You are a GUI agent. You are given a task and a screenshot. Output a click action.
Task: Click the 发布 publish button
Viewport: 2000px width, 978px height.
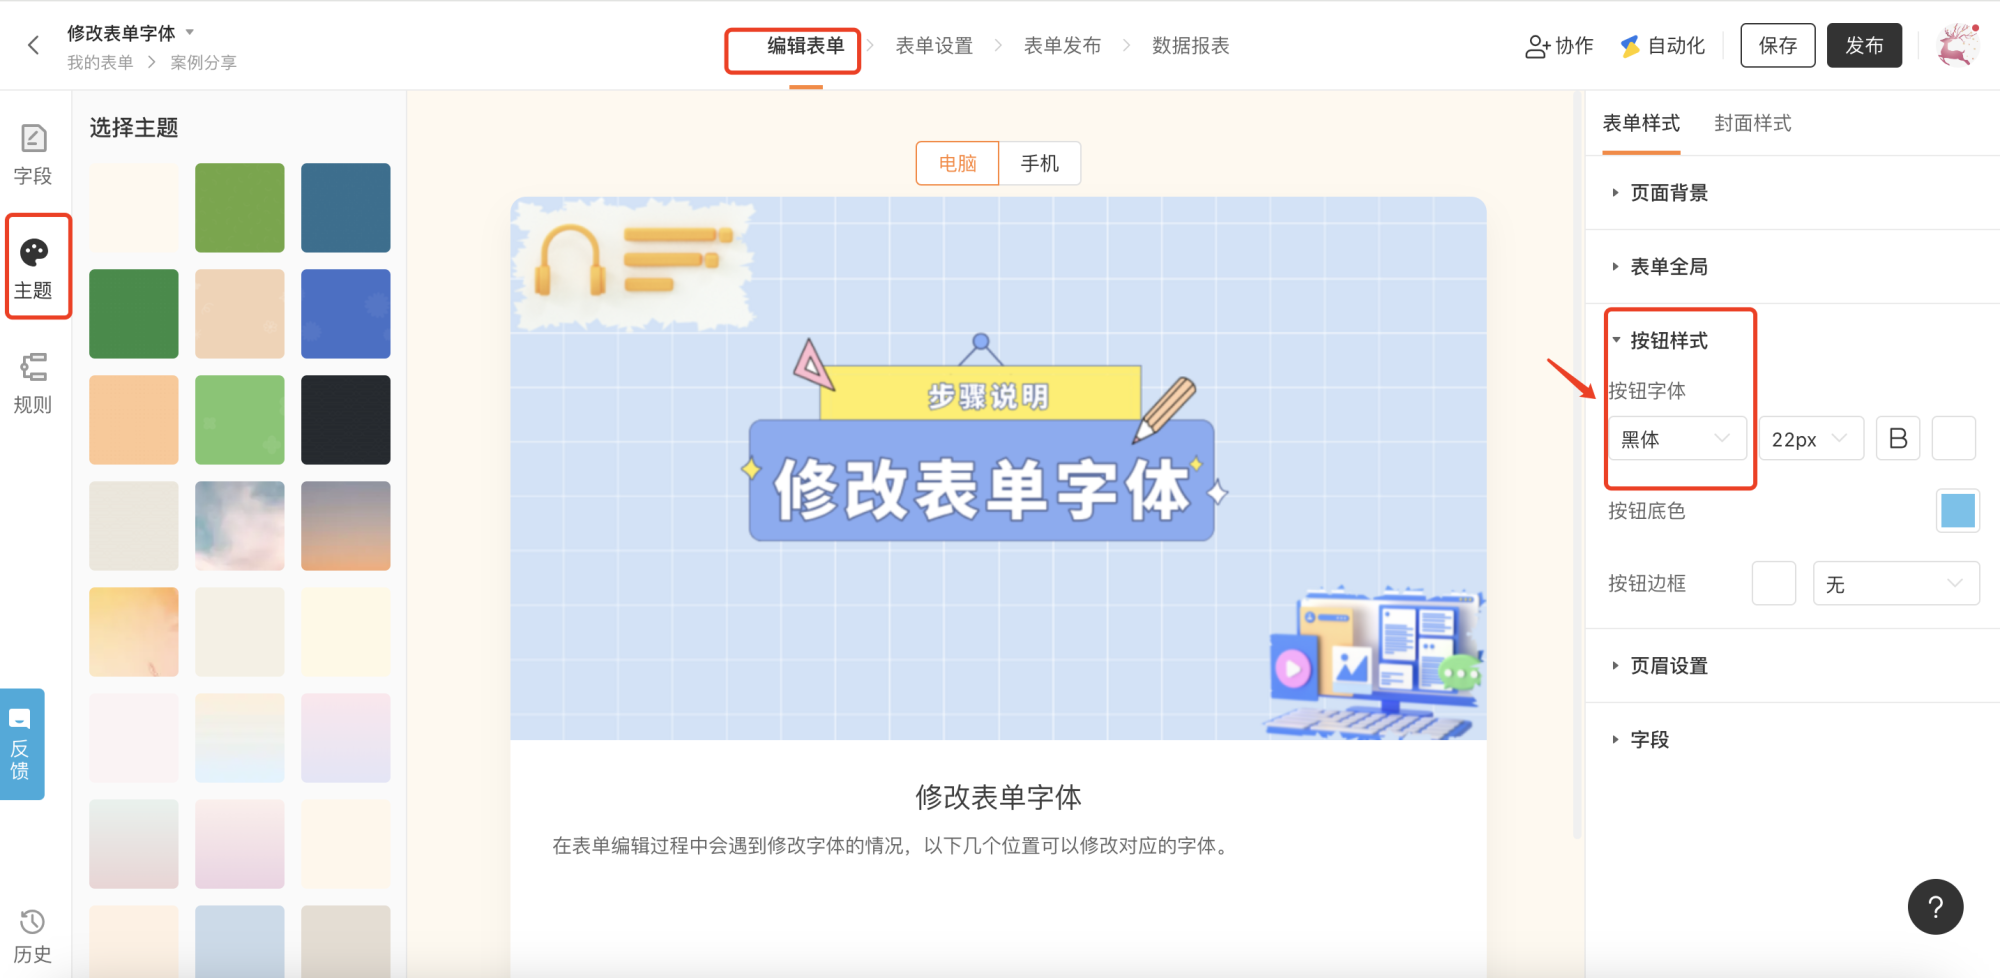coord(1864,46)
